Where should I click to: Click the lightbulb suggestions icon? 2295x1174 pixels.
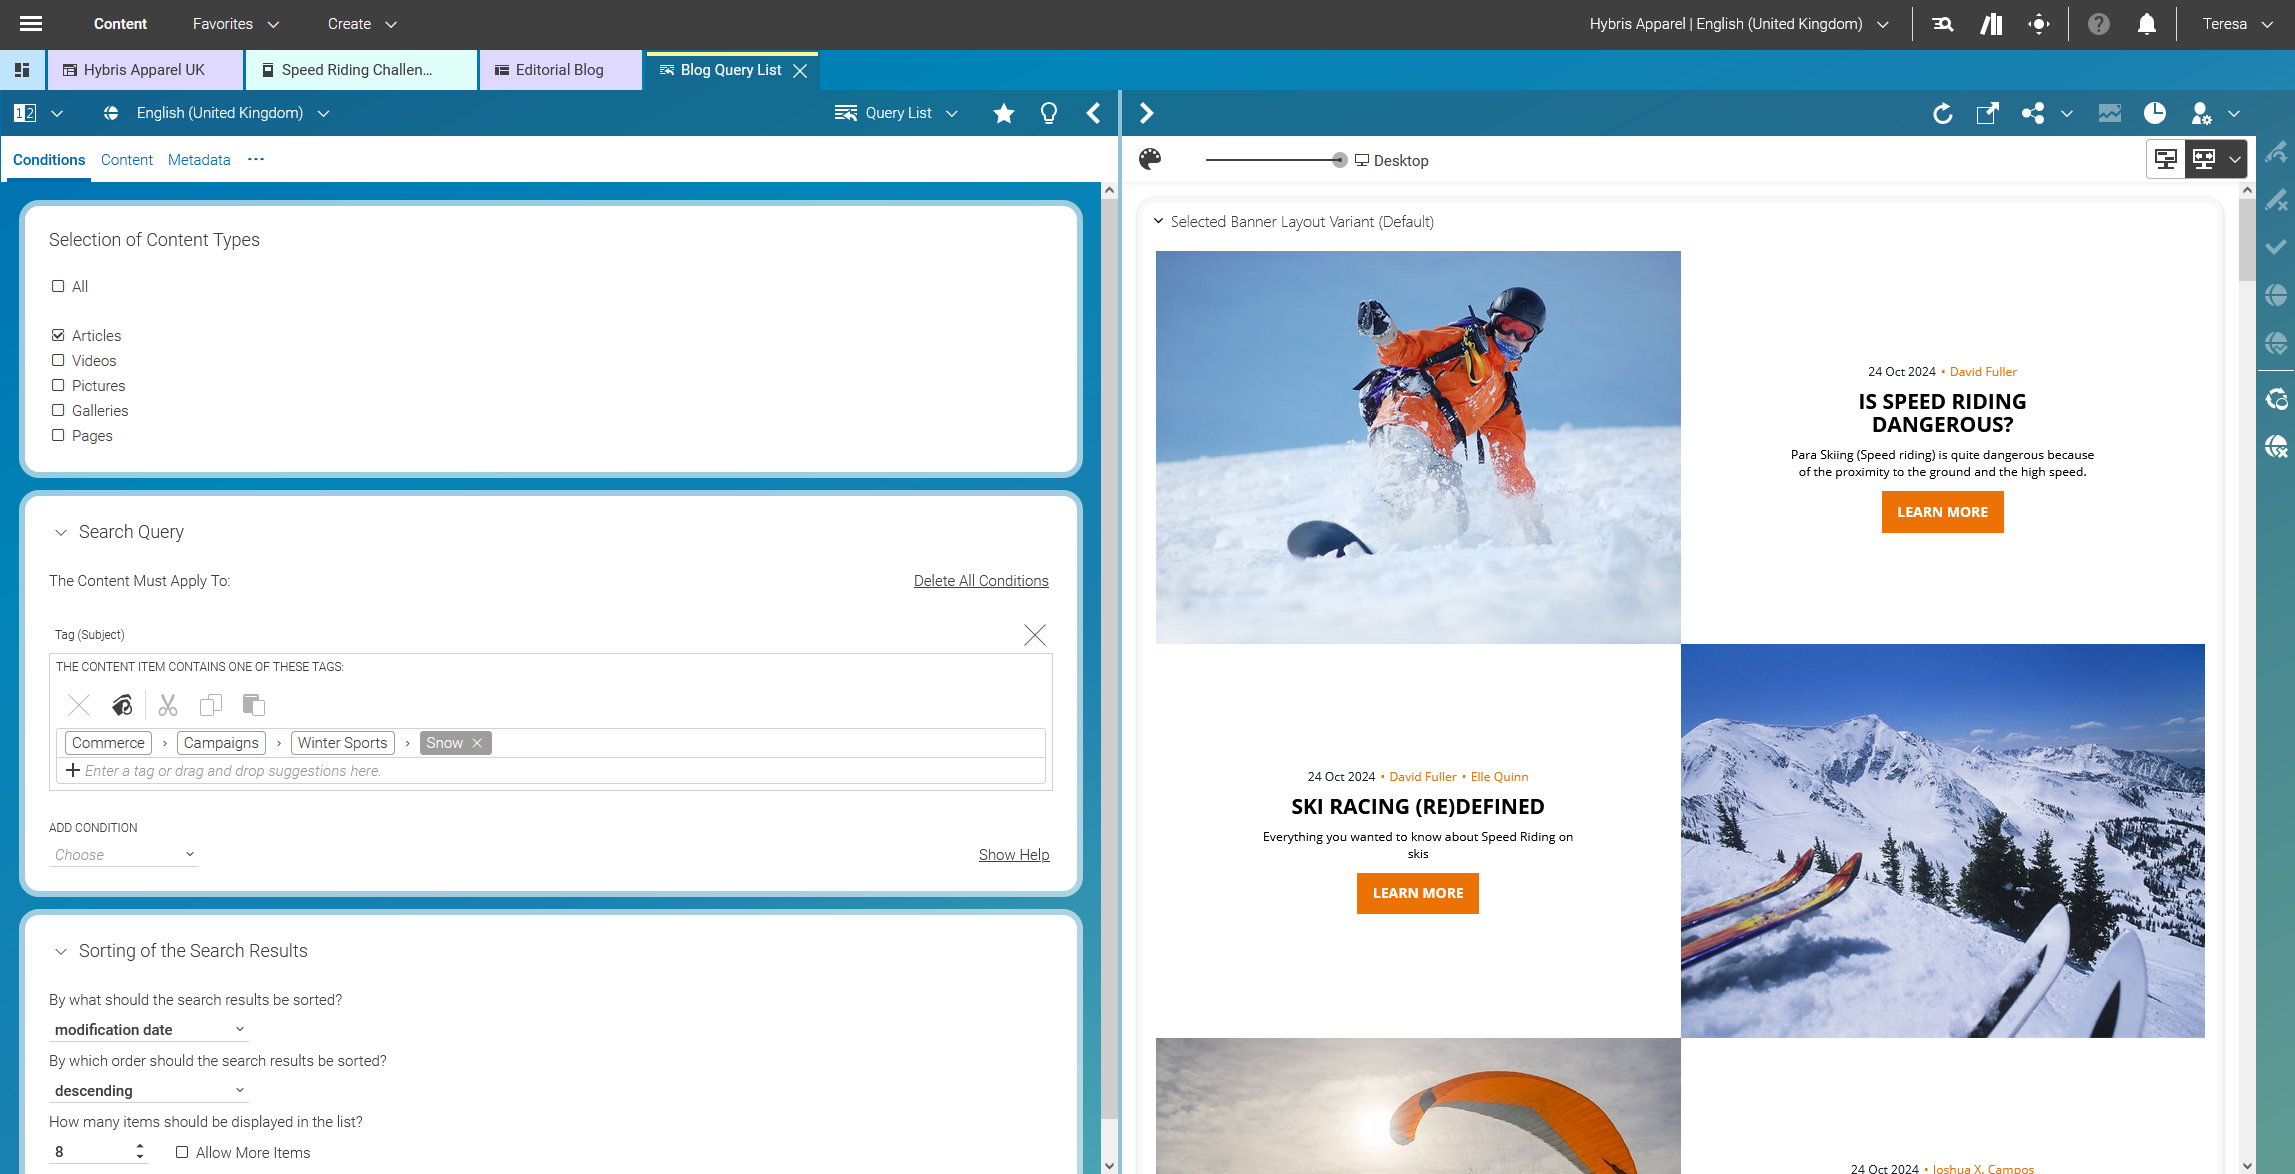coord(1048,113)
